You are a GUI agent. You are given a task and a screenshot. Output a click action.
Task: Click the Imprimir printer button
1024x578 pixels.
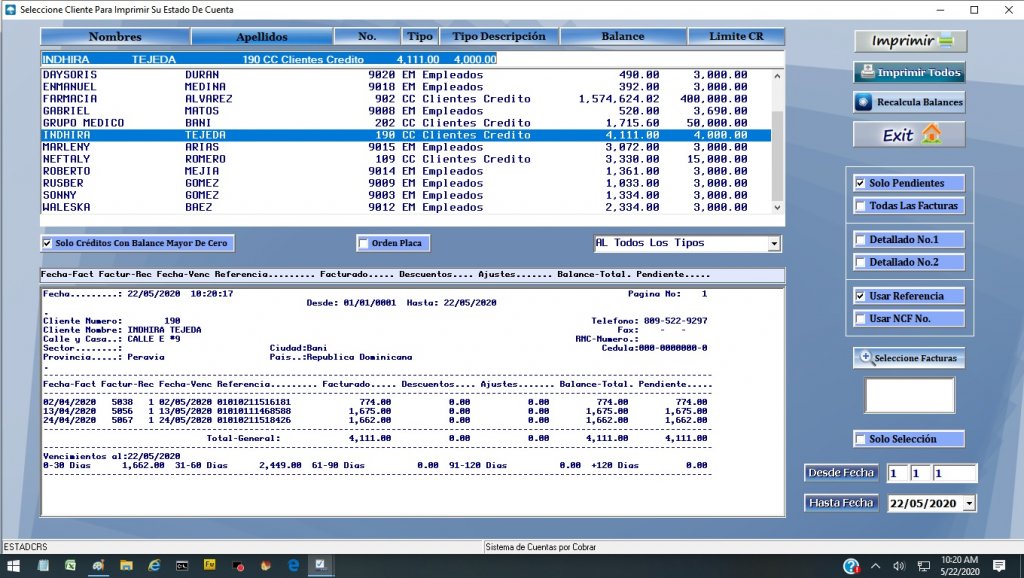(908, 41)
